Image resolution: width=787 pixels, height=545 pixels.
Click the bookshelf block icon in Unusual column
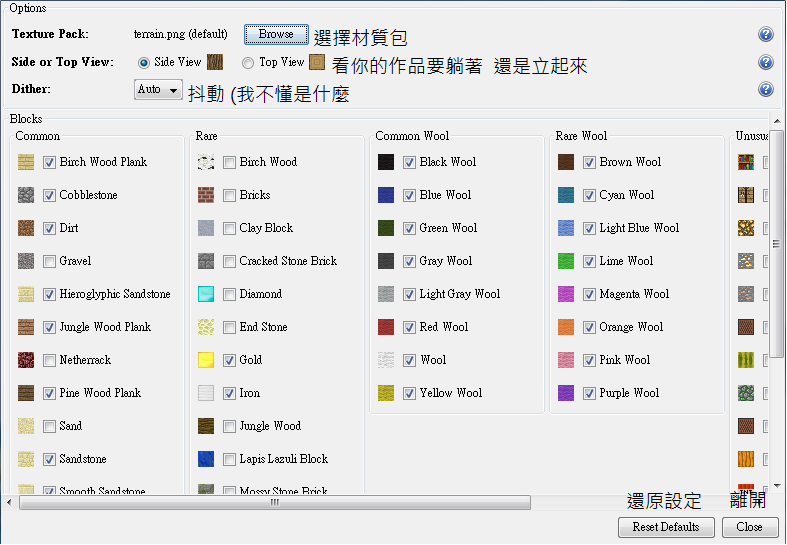pyautogui.click(x=746, y=162)
